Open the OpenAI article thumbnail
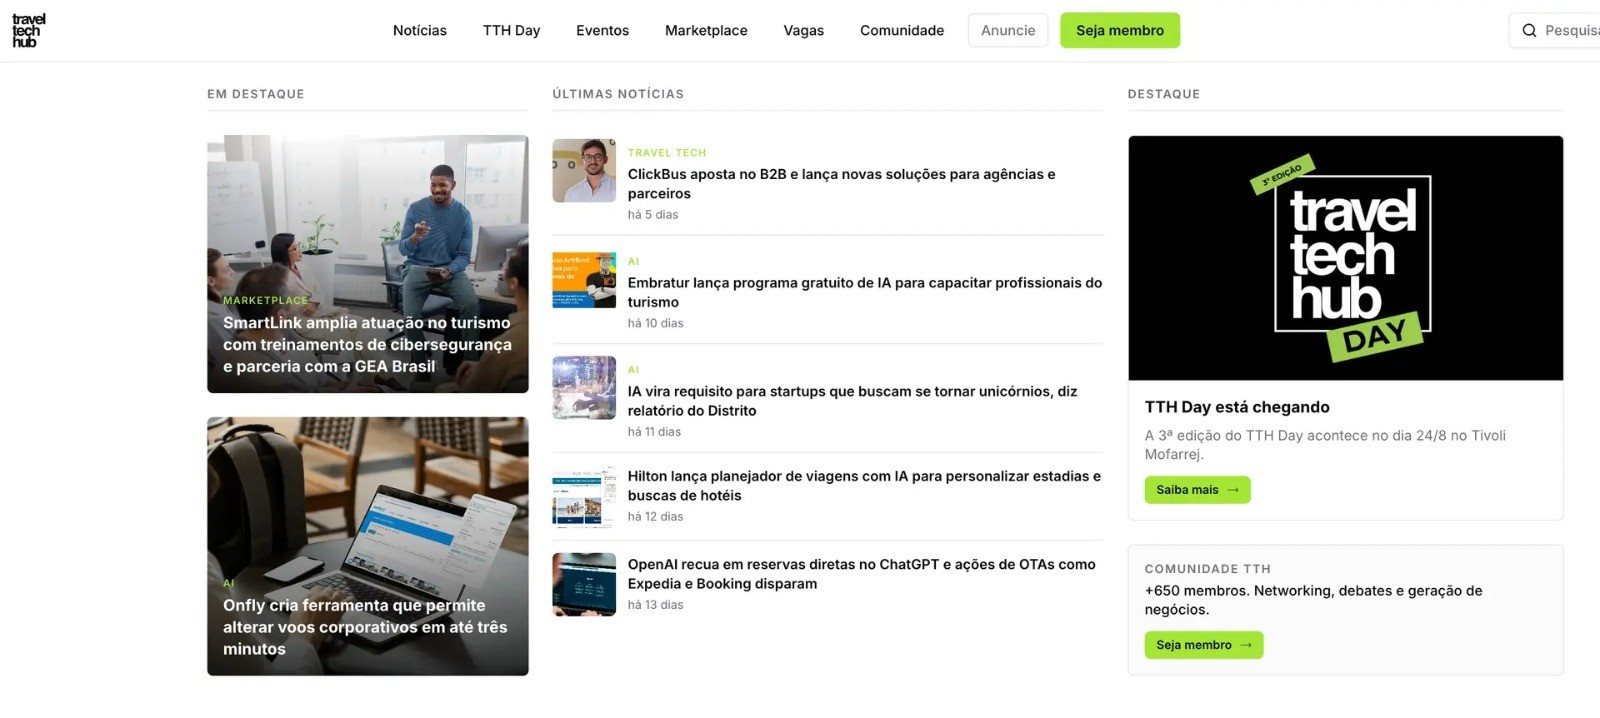 click(584, 584)
